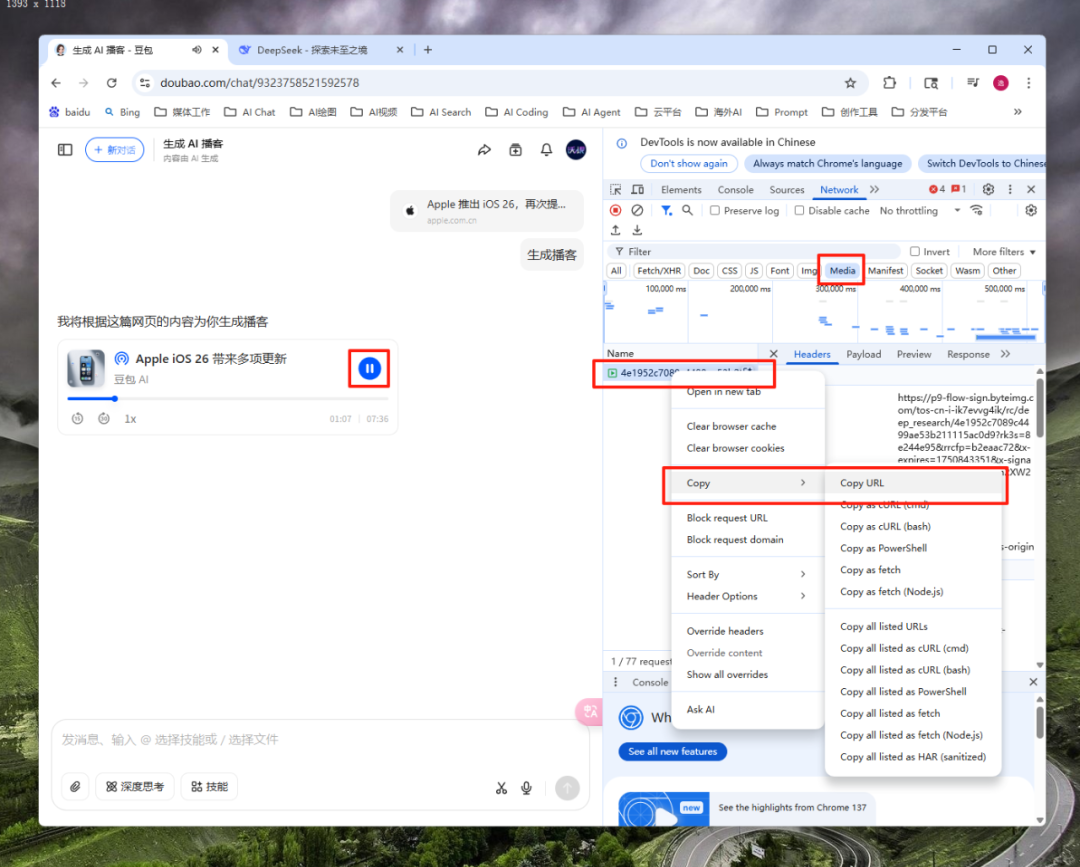
Task: Click Don't show again in DevTools banner
Action: (689, 164)
